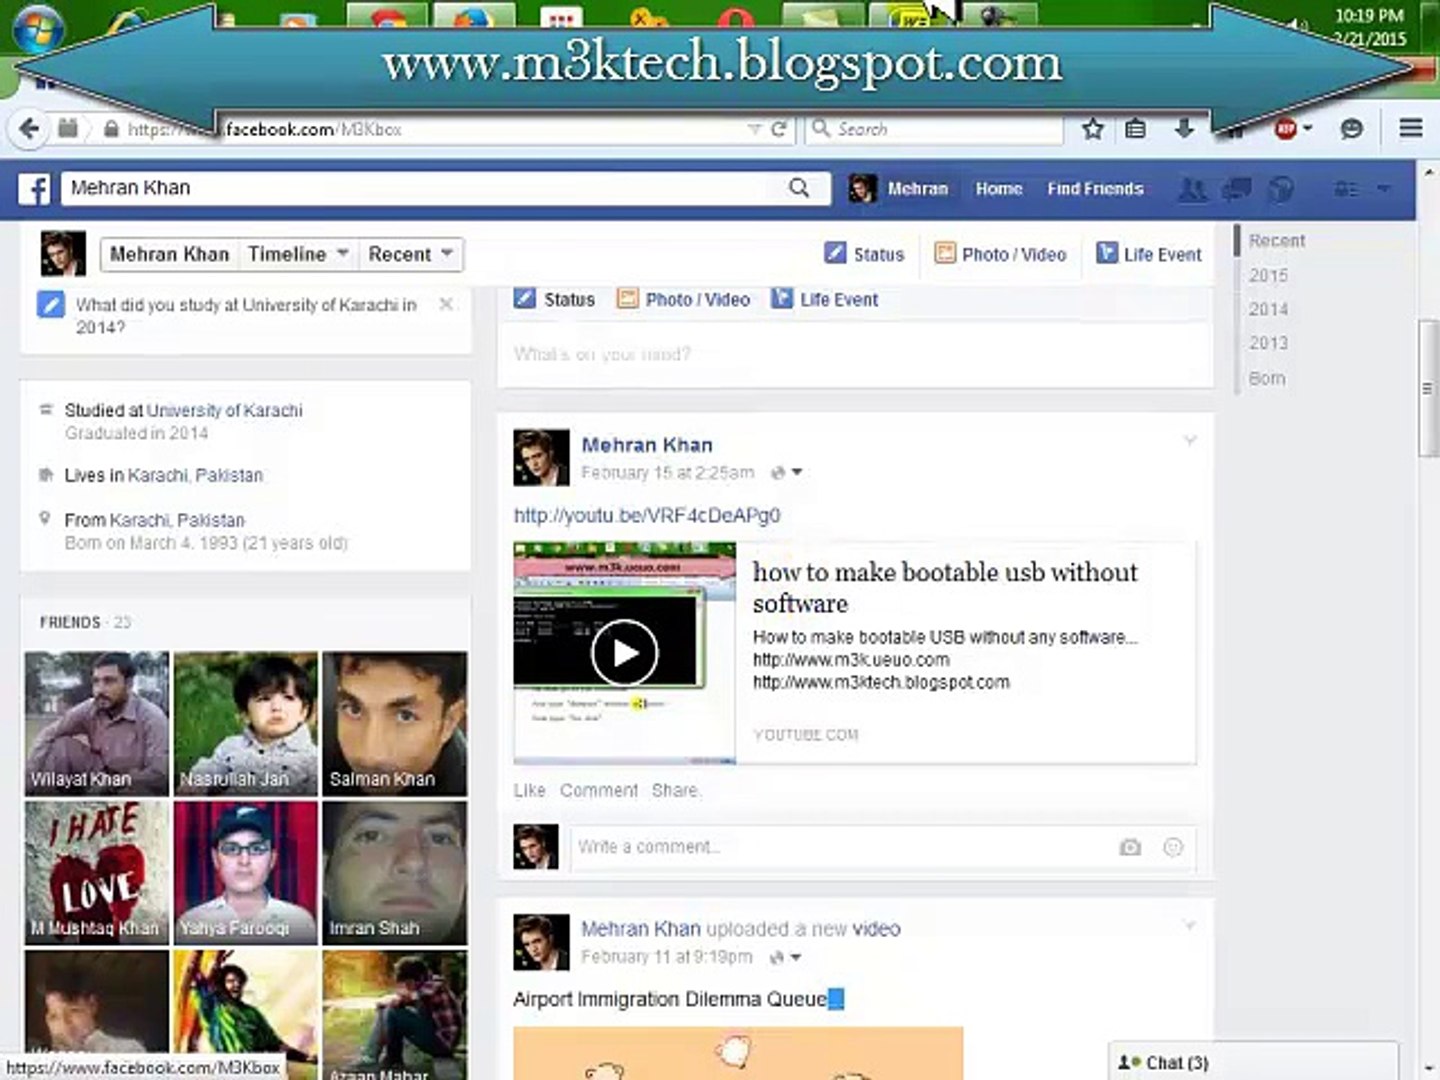The height and width of the screenshot is (1080, 1440).
Task: Open Facebook messages icon
Action: [1237, 189]
